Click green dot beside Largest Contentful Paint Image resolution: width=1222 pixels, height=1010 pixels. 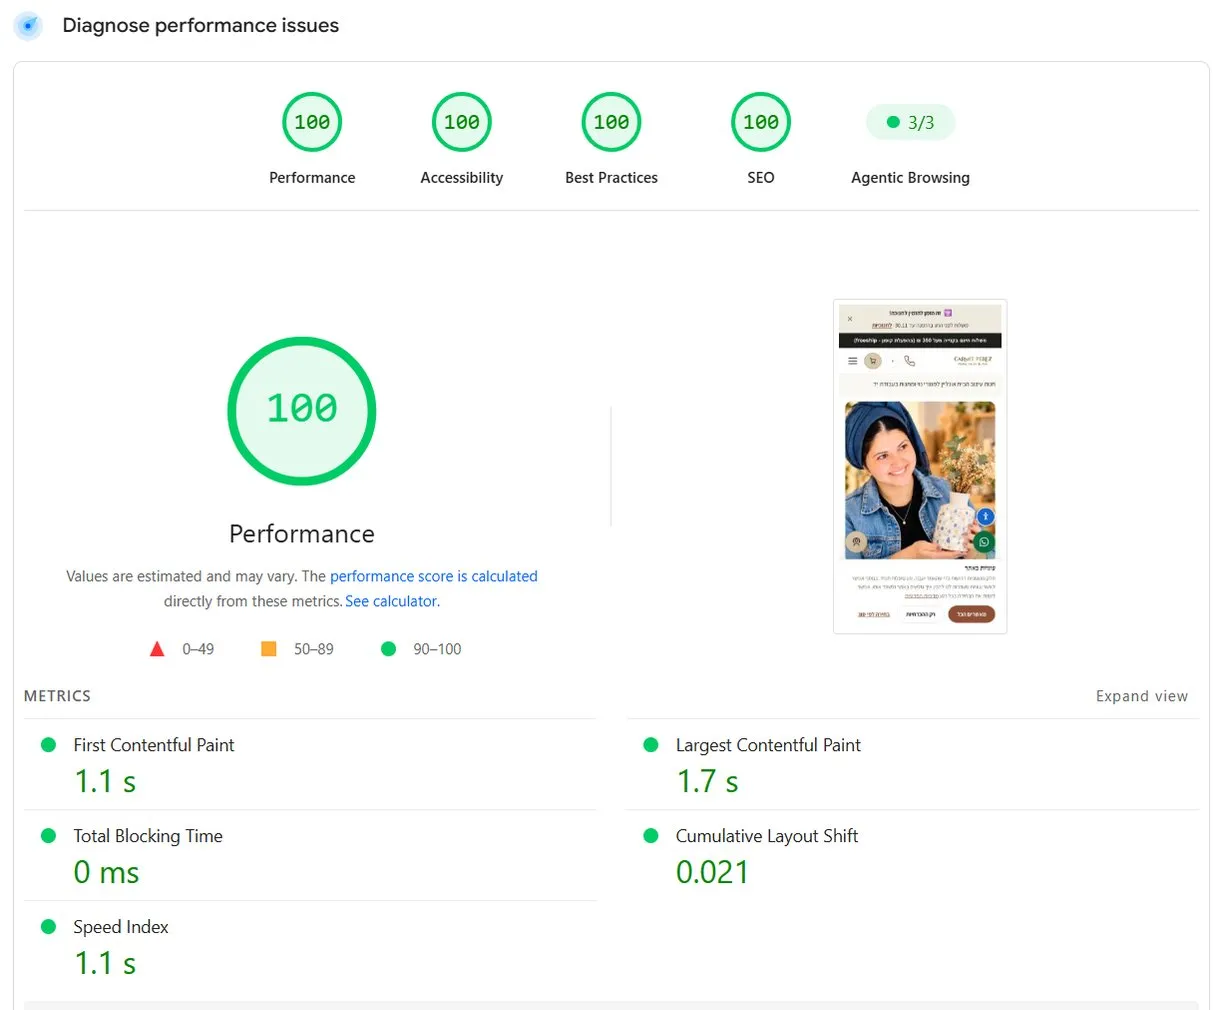(651, 745)
